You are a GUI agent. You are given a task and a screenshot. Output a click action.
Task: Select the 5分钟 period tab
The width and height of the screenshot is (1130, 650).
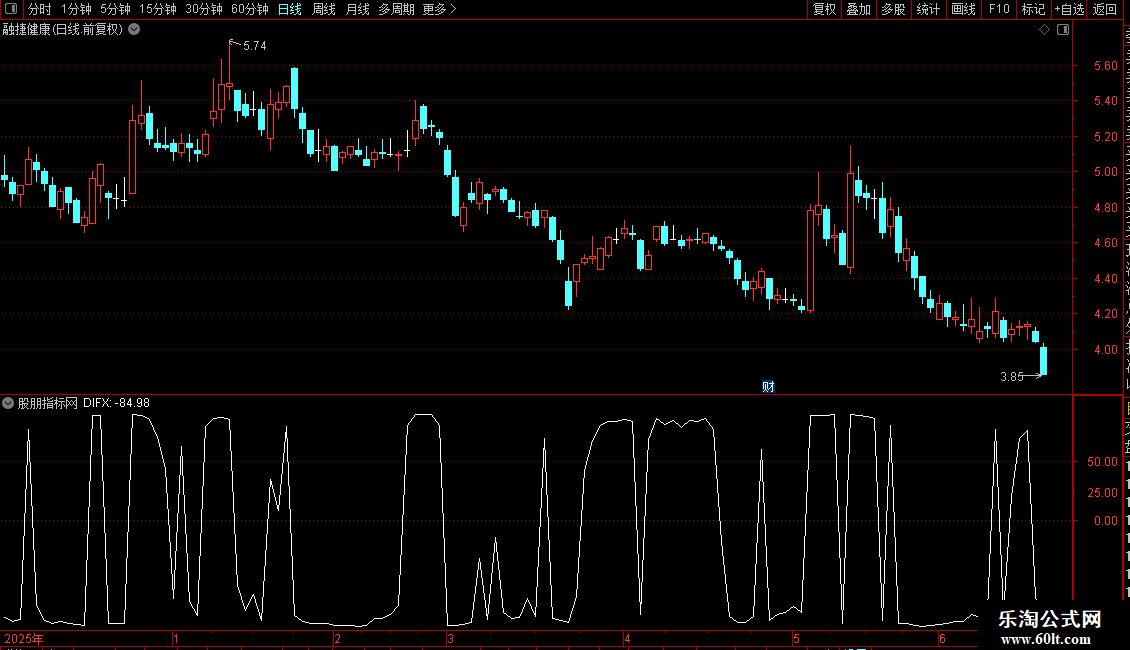click(x=115, y=9)
